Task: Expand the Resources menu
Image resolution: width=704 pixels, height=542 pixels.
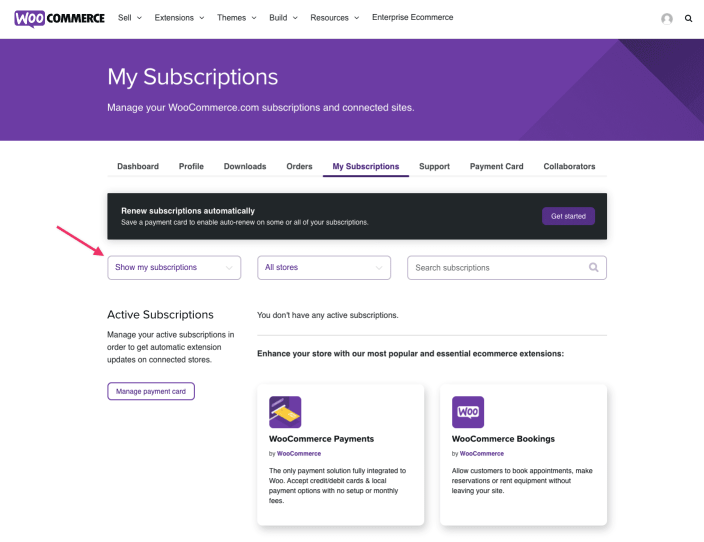Action: point(334,18)
